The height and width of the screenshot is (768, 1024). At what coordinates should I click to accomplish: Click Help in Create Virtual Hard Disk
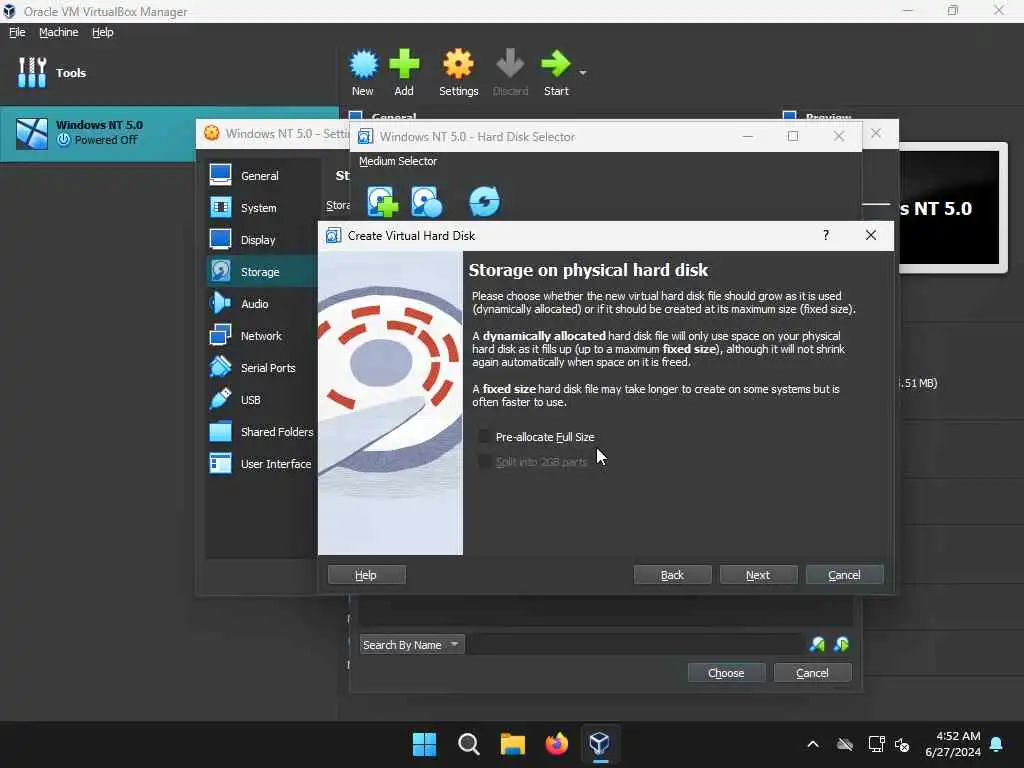(x=366, y=575)
